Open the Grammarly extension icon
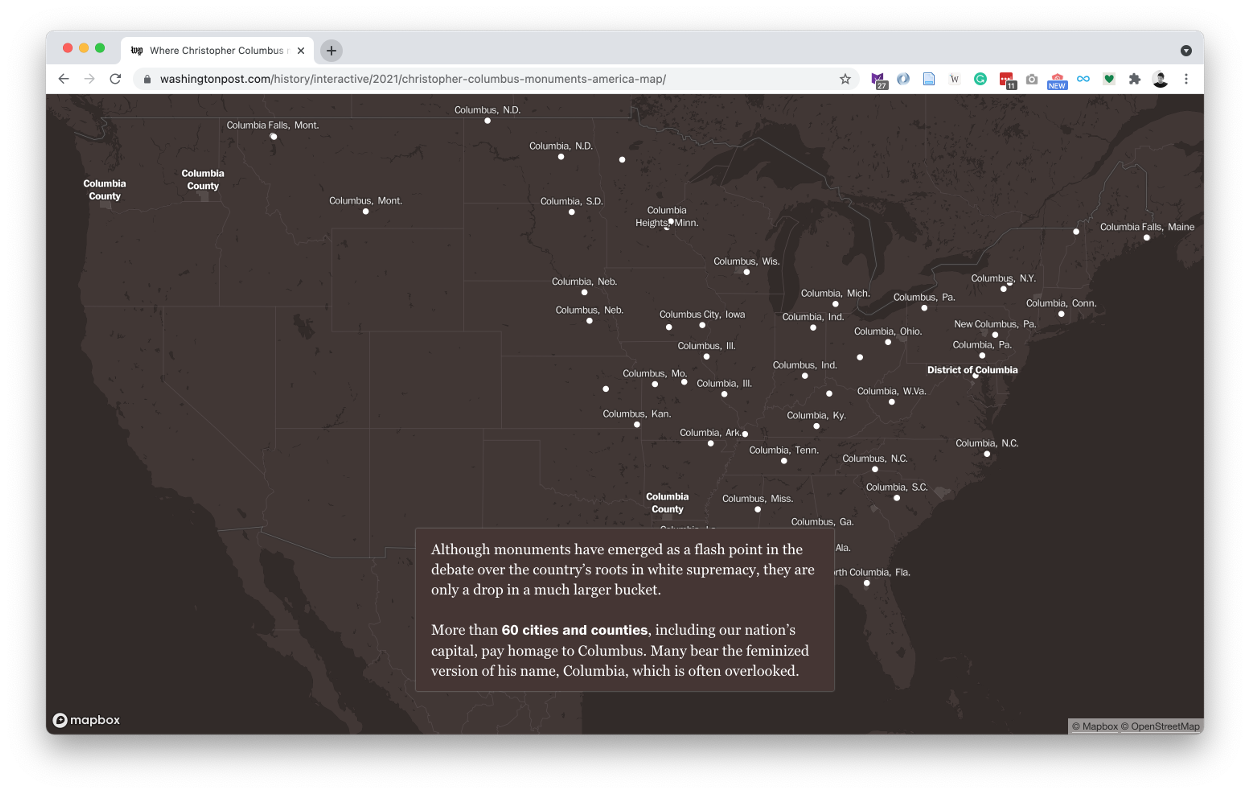This screenshot has width=1250, height=795. 980,78
